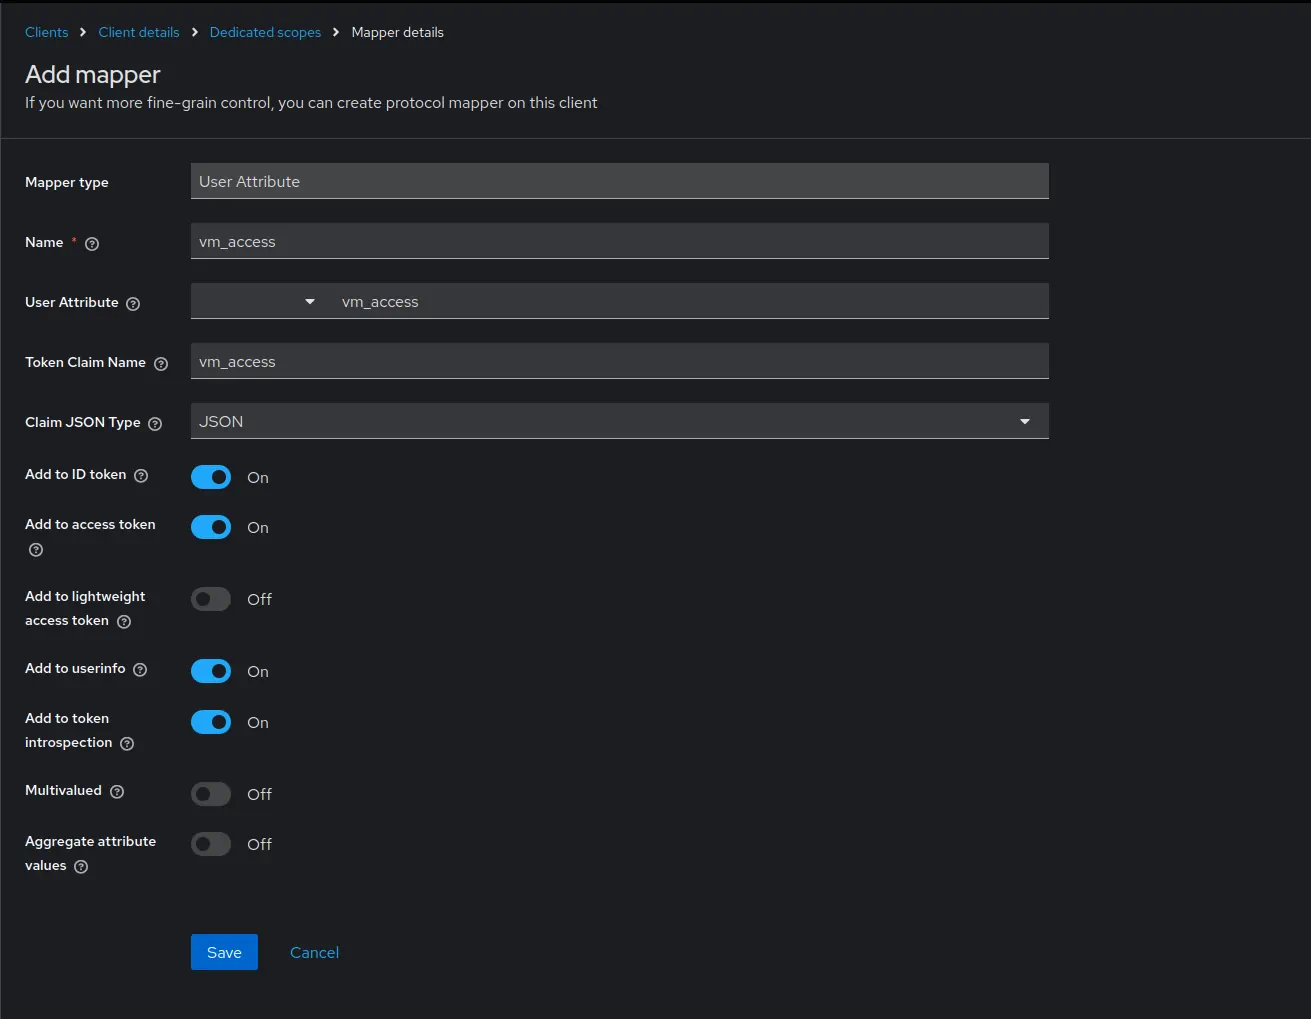
Task: Click Claim JSON Type help icon
Action: tap(155, 424)
